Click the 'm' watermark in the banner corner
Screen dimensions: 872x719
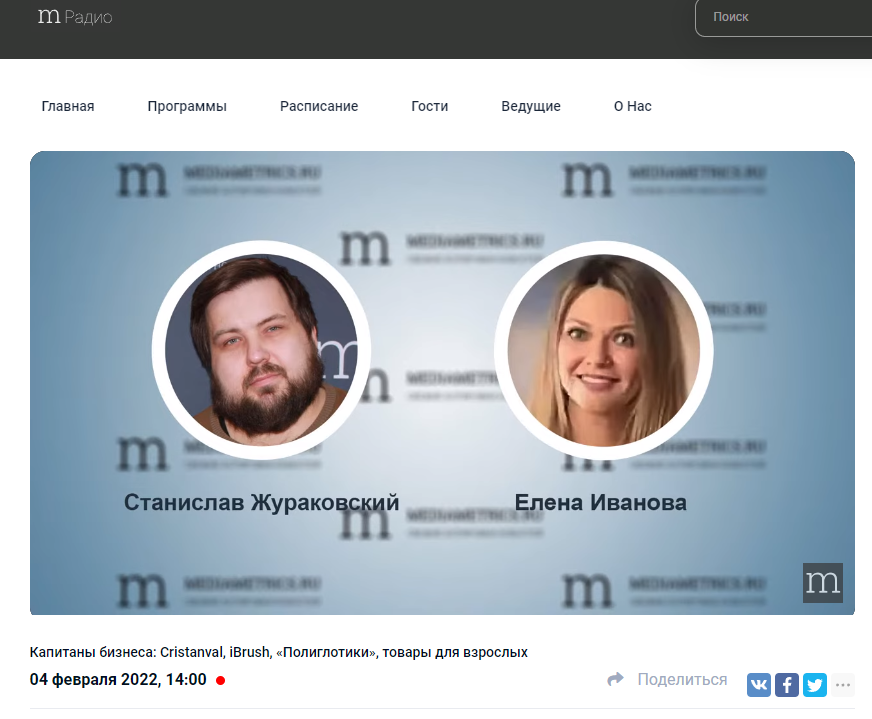[822, 583]
